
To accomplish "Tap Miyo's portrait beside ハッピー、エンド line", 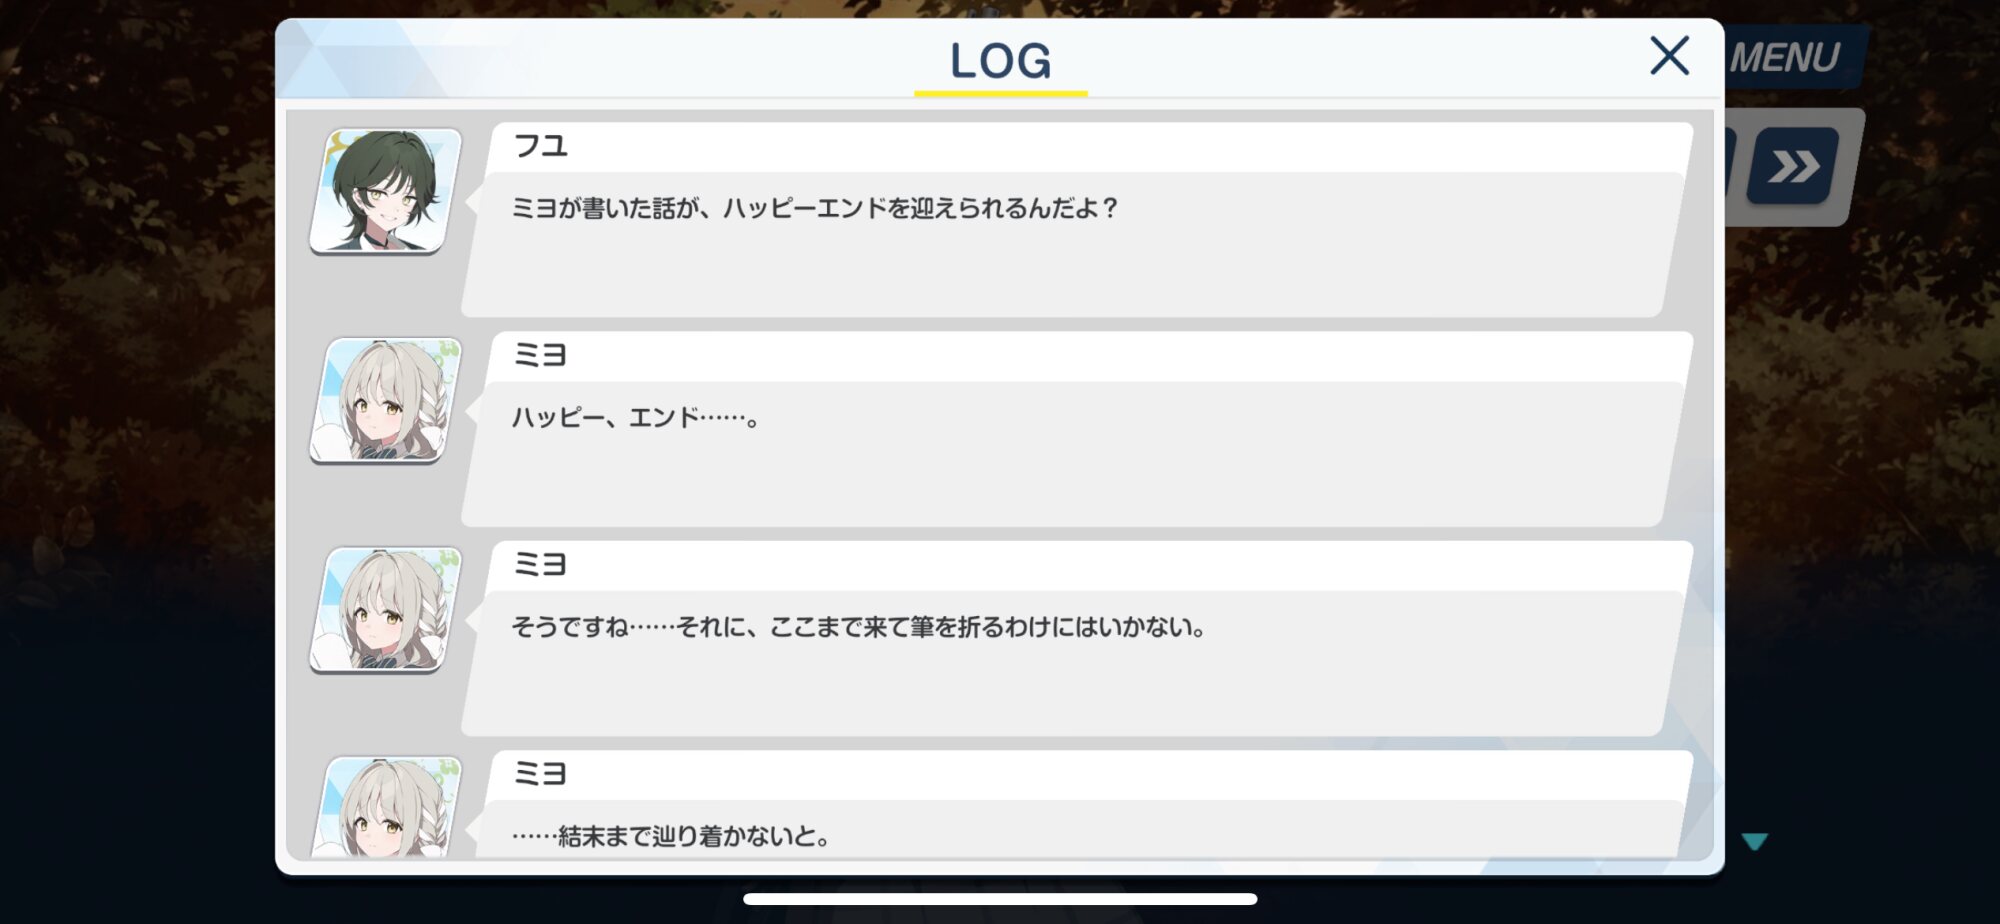I will [x=386, y=400].
